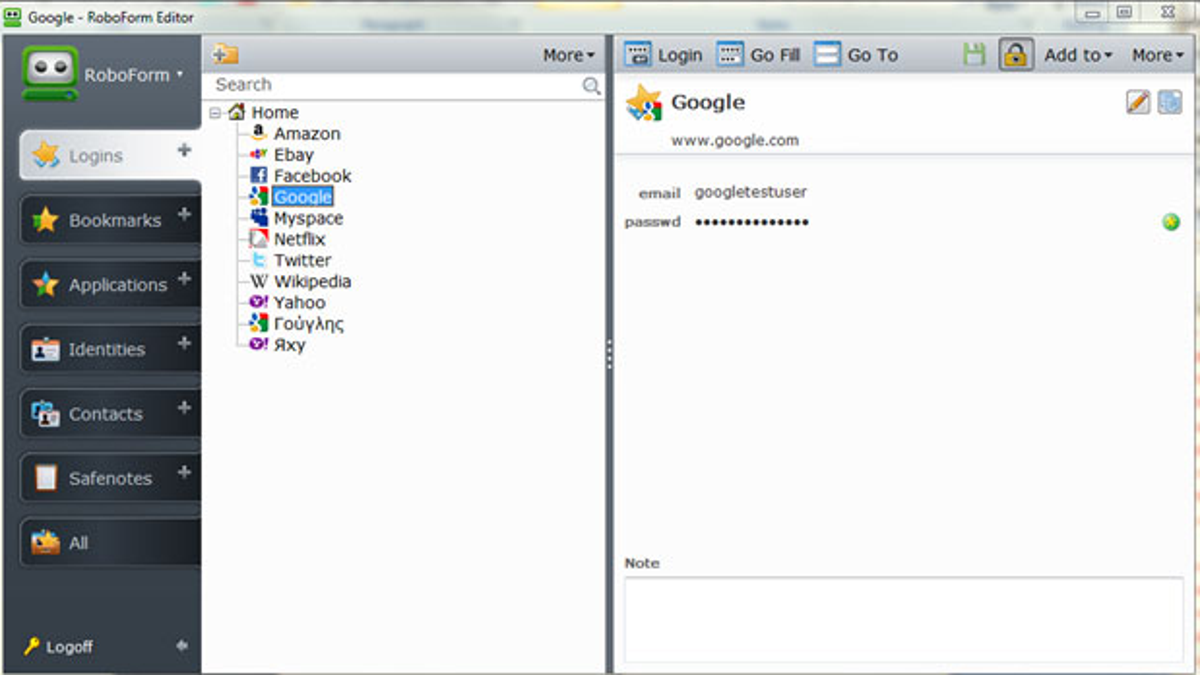The height and width of the screenshot is (675, 1200).
Task: Click the edit pencil icon beside Google
Action: coord(1138,102)
